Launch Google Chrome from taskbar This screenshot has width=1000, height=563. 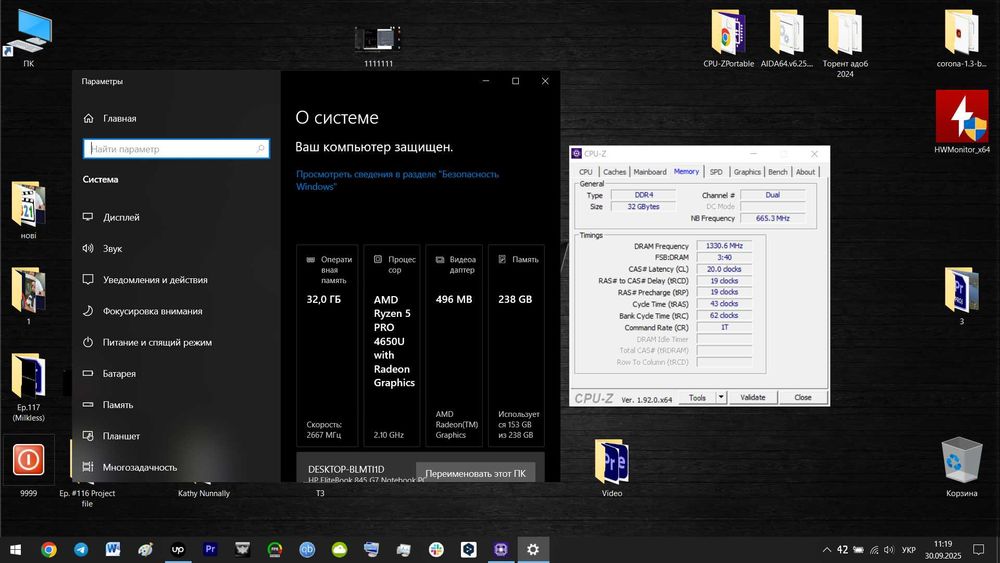click(x=48, y=549)
